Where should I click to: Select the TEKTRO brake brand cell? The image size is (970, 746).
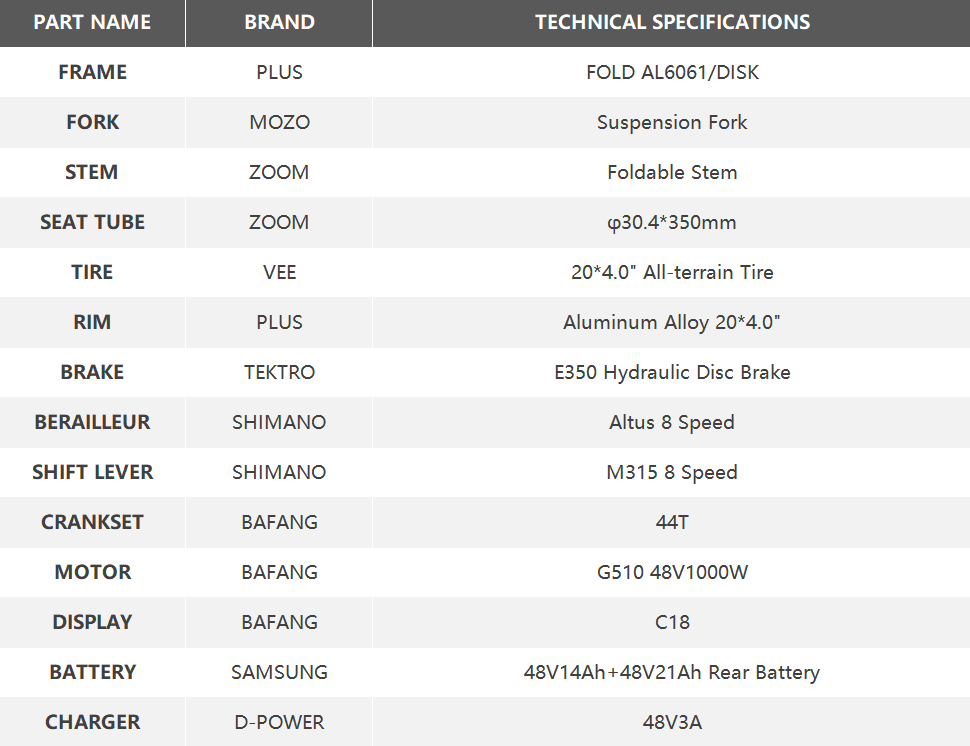279,372
